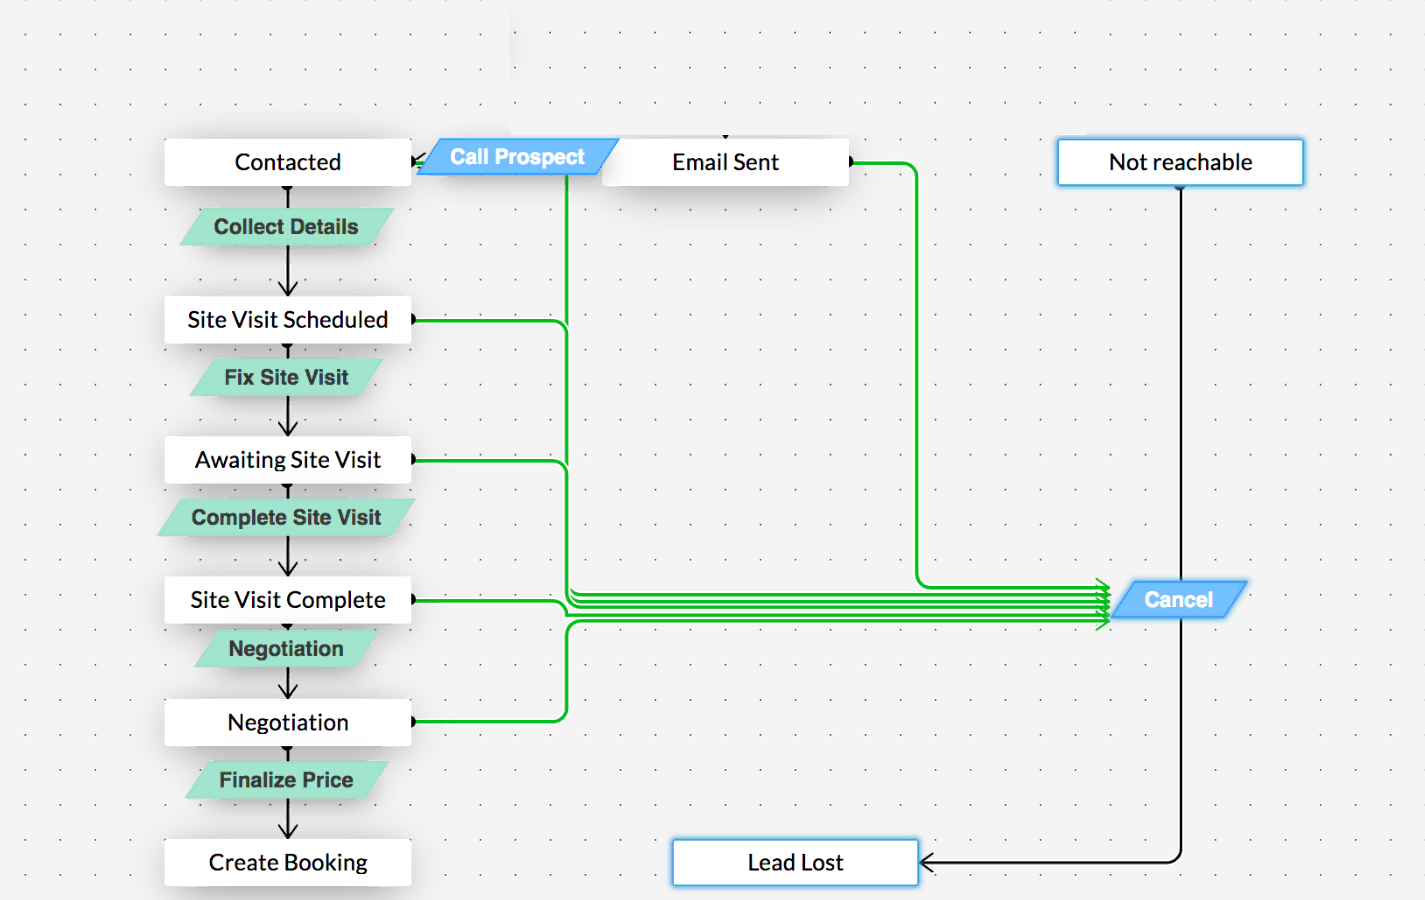
Task: Open the Complete Site Visit transition
Action: [x=286, y=517]
